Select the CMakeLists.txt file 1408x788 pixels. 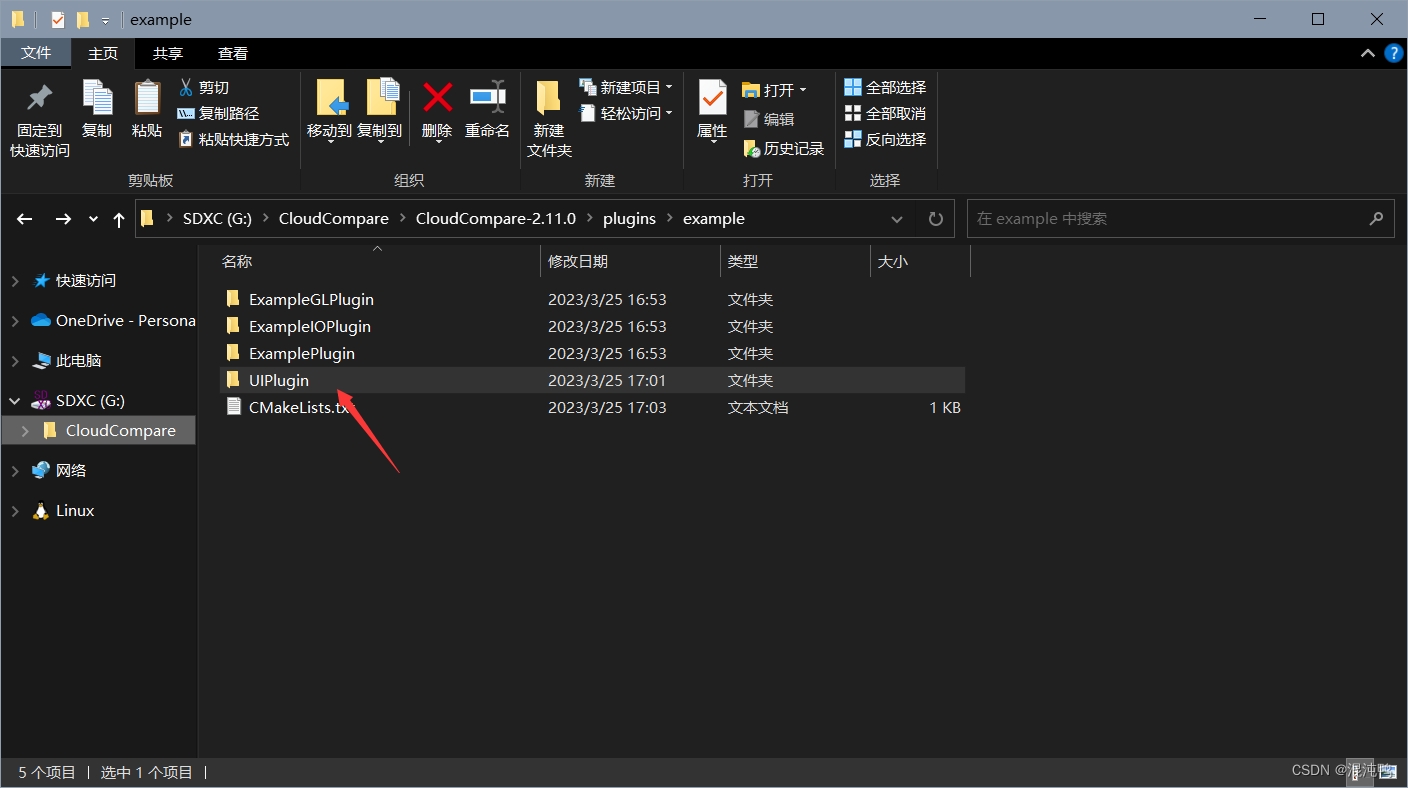point(592,407)
